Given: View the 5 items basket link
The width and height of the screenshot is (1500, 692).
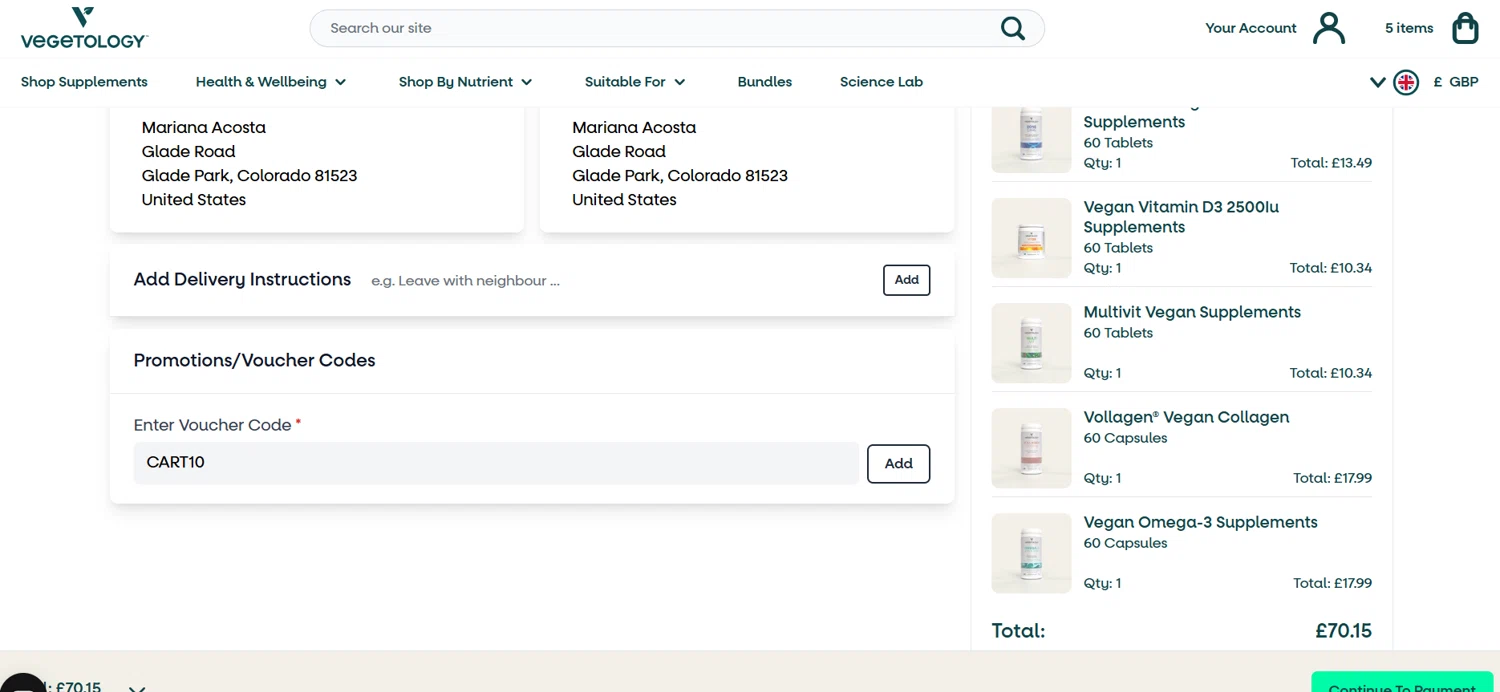Looking at the screenshot, I should tap(1409, 28).
